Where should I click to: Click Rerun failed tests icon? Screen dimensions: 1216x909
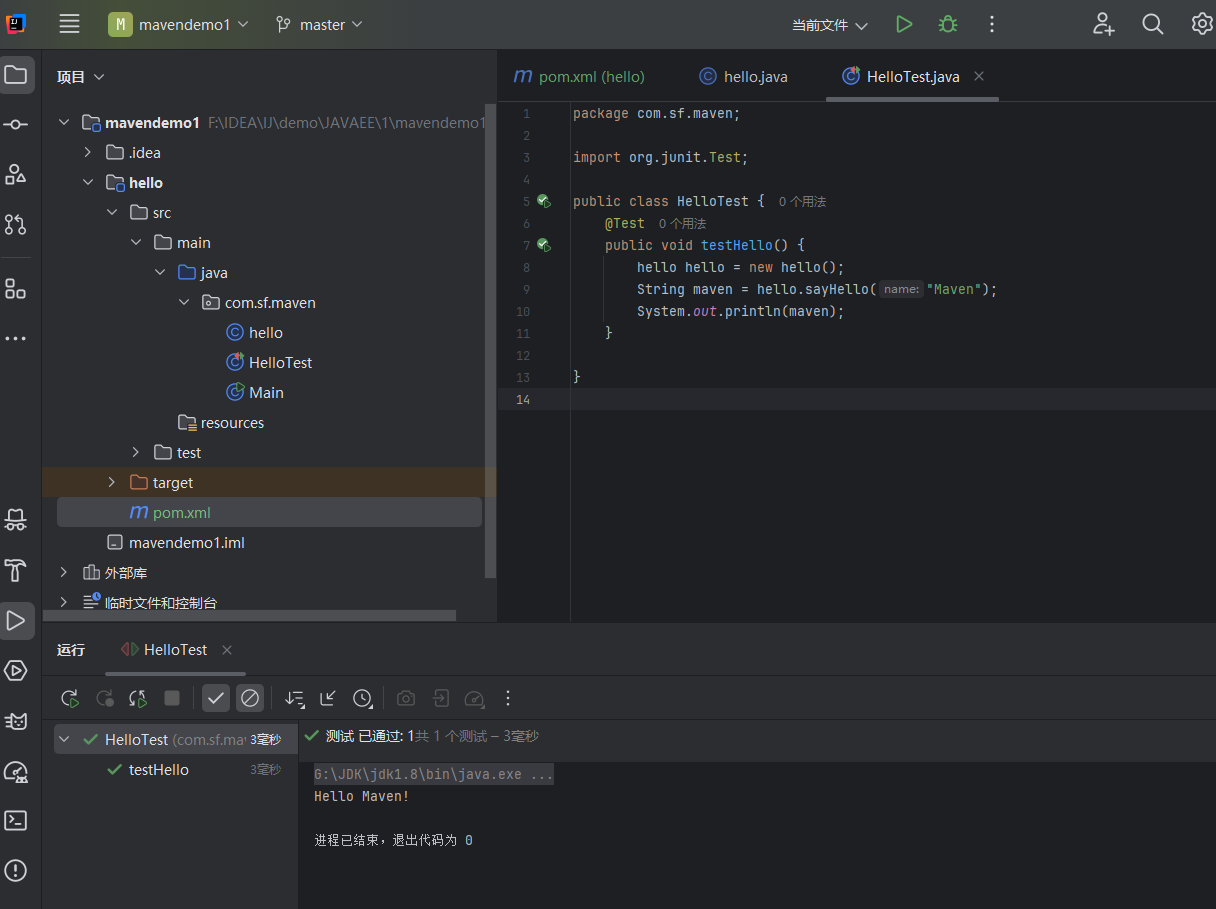coord(104,698)
